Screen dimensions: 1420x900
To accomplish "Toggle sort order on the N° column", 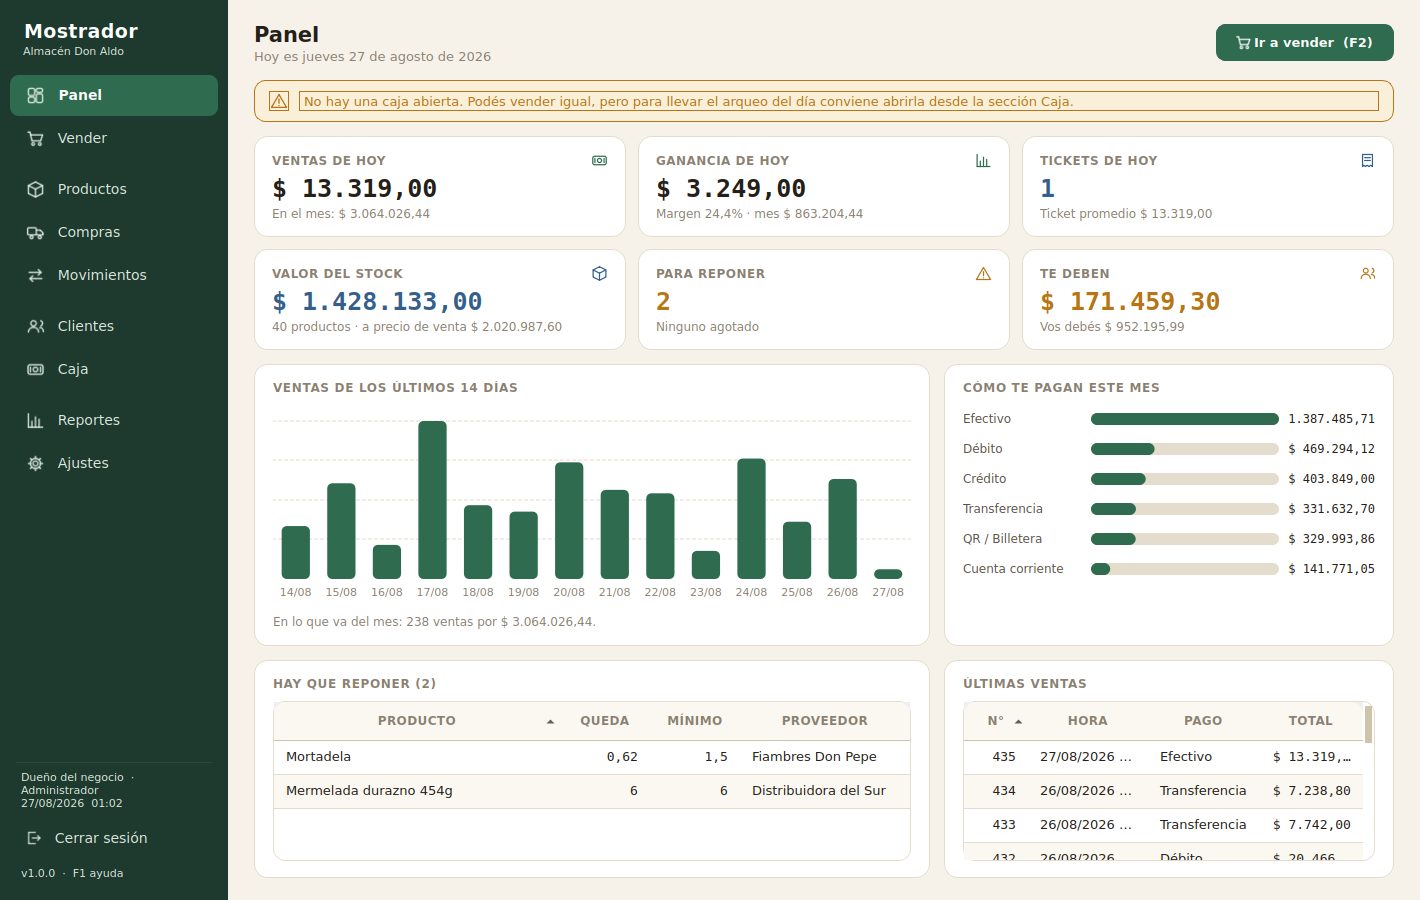I will pos(1018,721).
